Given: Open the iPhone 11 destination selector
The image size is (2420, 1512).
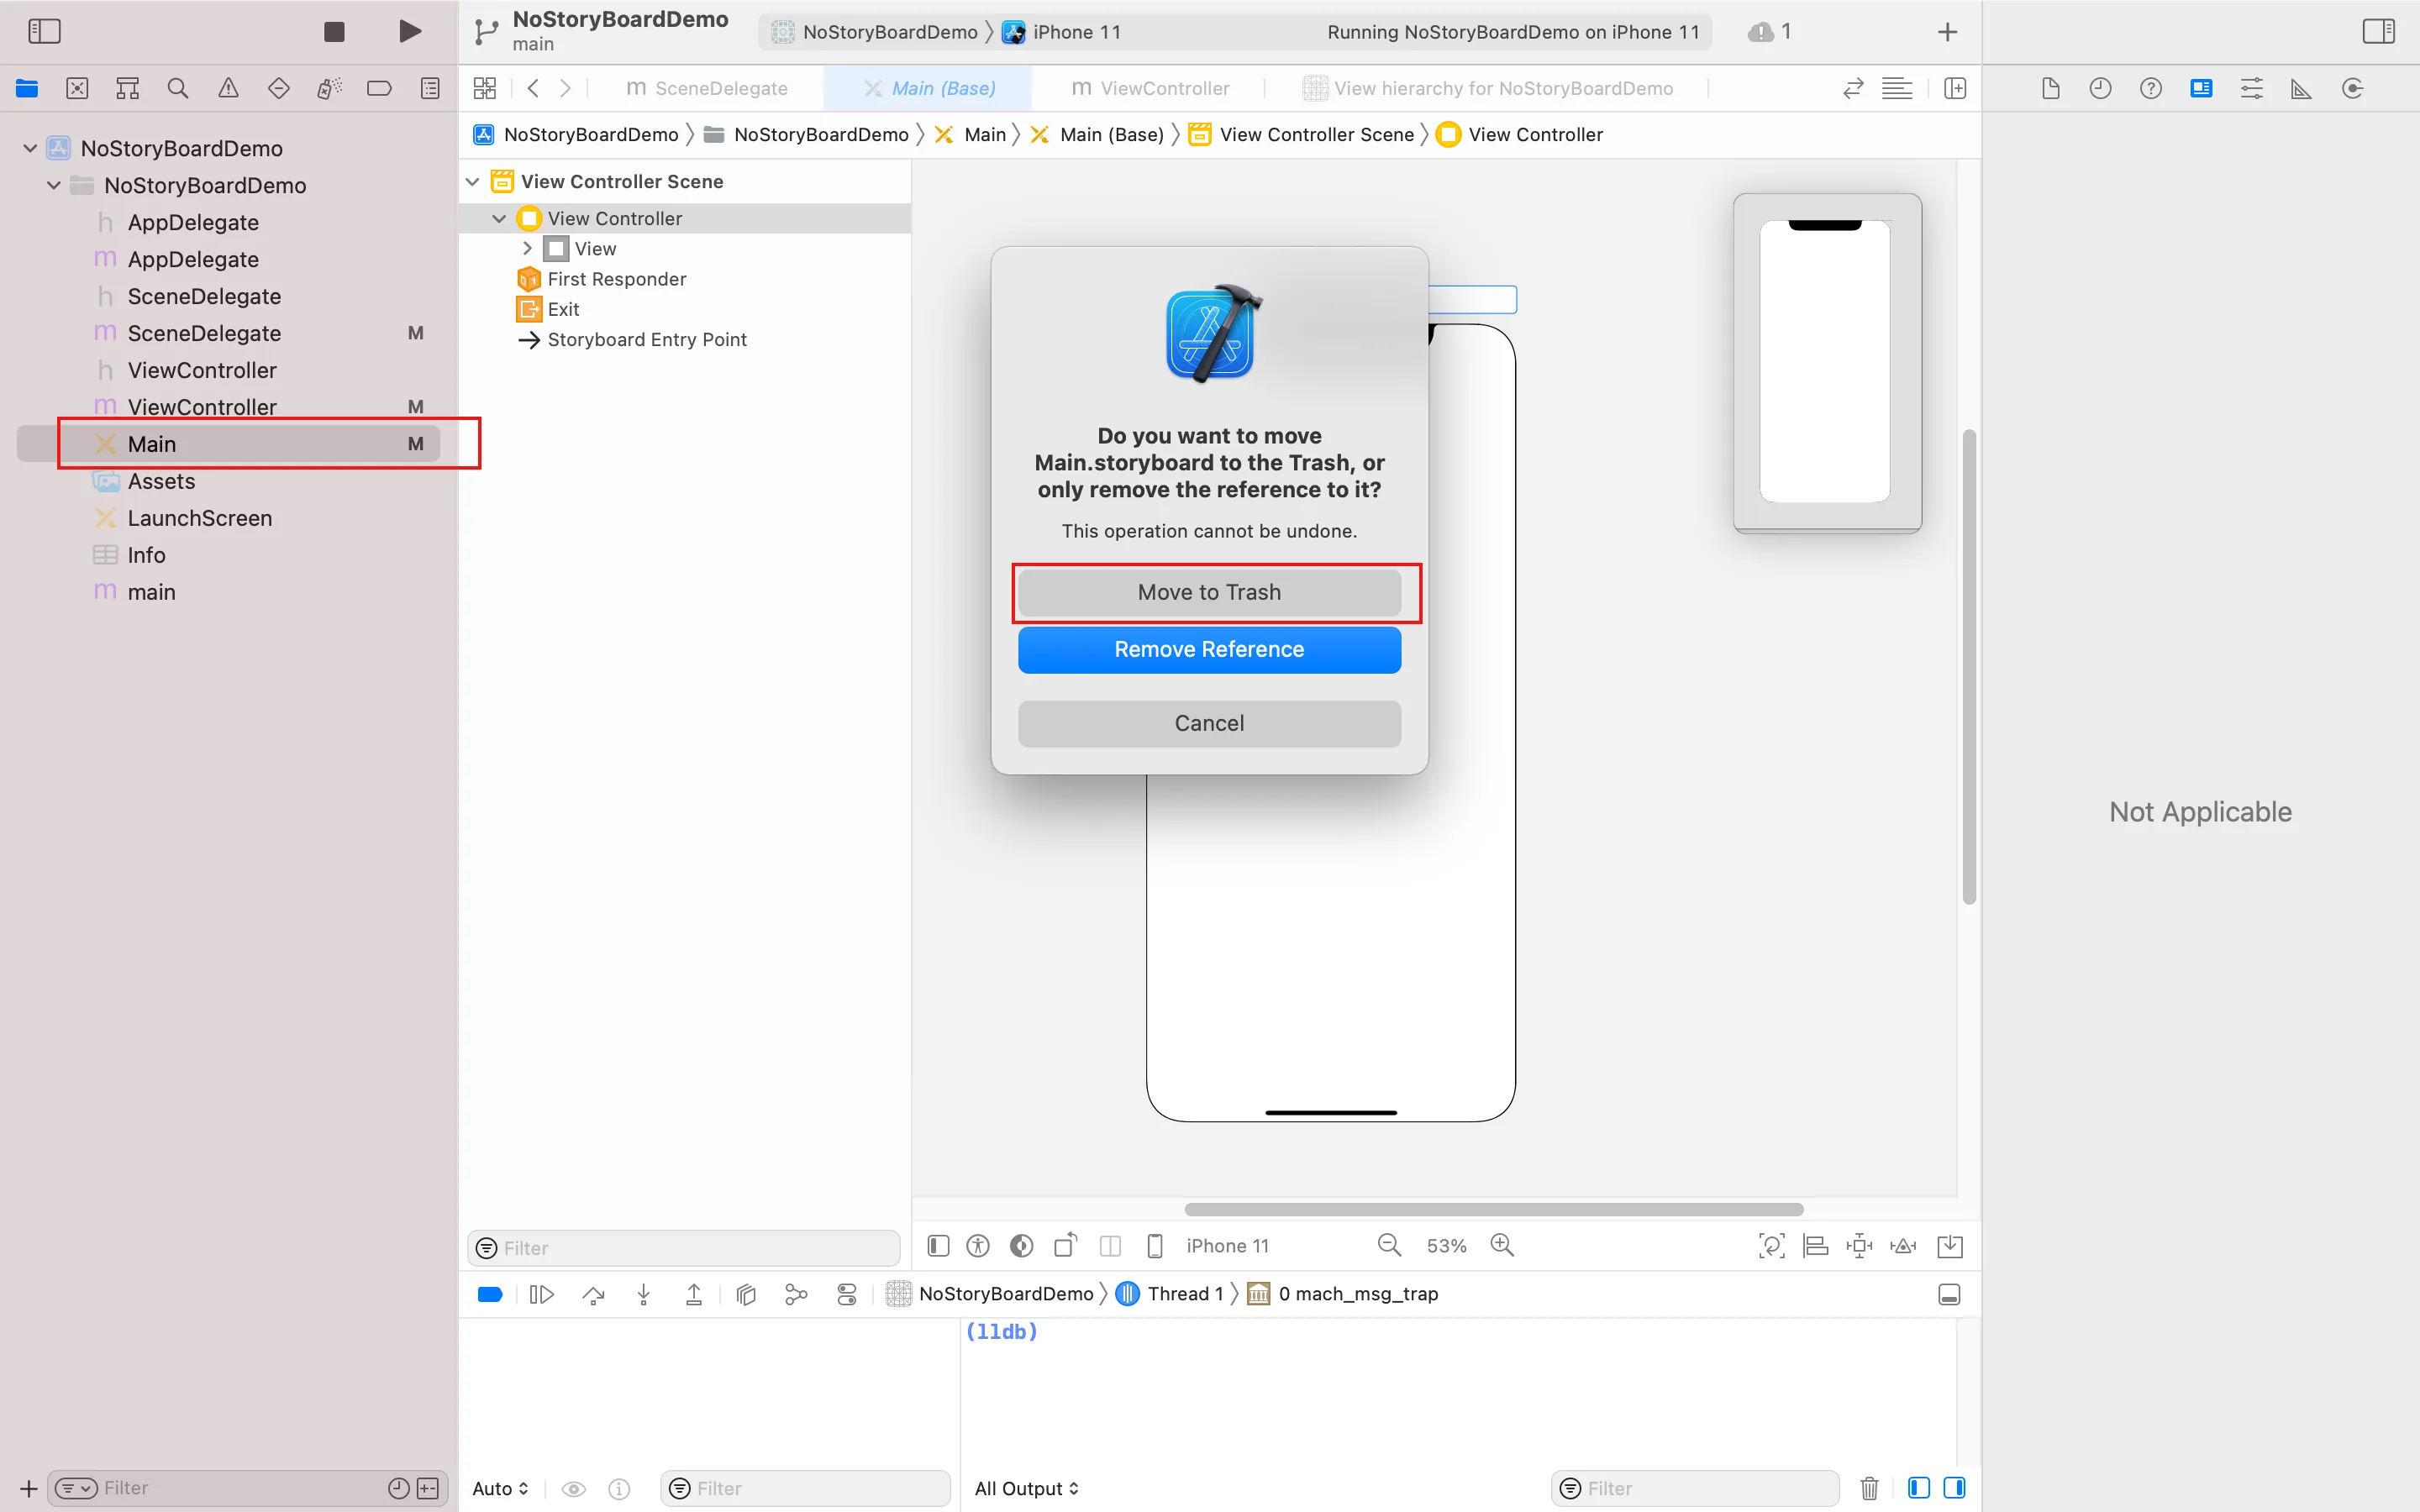Looking at the screenshot, I should pyautogui.click(x=1062, y=32).
